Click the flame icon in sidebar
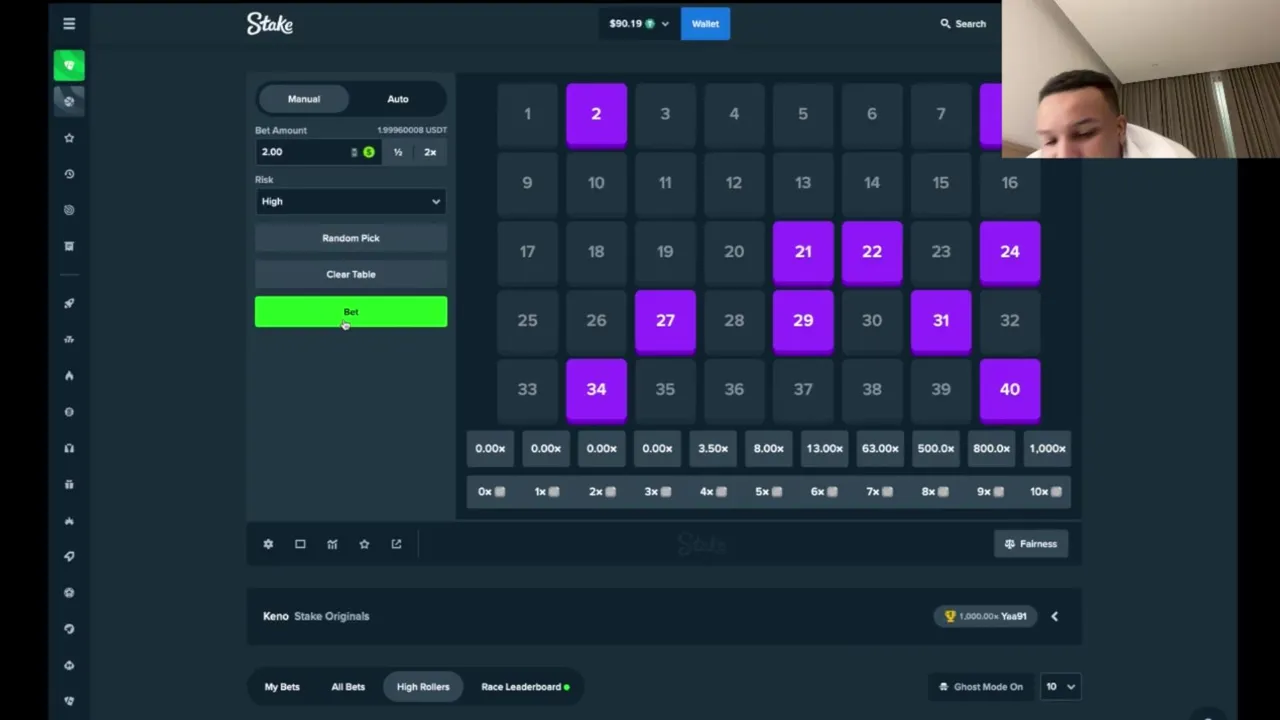This screenshot has height=720, width=1280. click(69, 376)
